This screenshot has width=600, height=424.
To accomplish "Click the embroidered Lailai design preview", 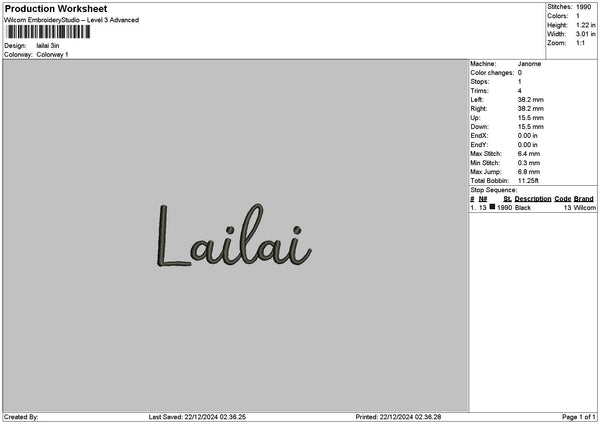I will 233,235.
